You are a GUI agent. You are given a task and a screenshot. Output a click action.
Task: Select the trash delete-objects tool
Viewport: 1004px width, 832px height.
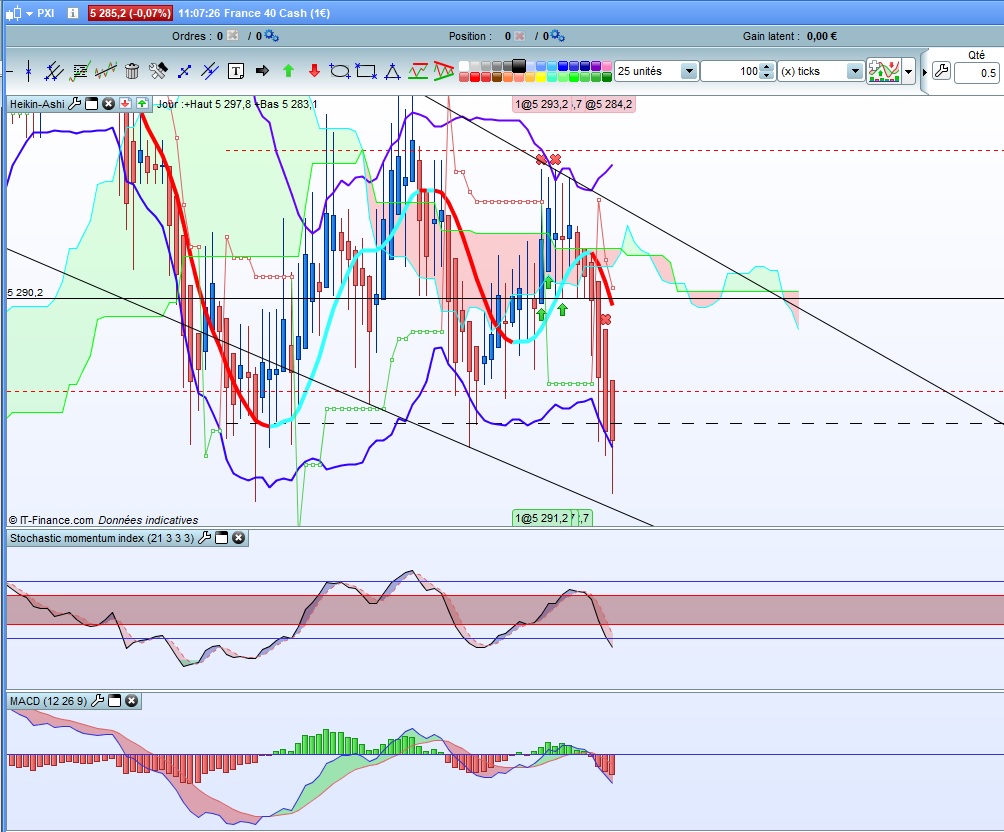point(132,71)
